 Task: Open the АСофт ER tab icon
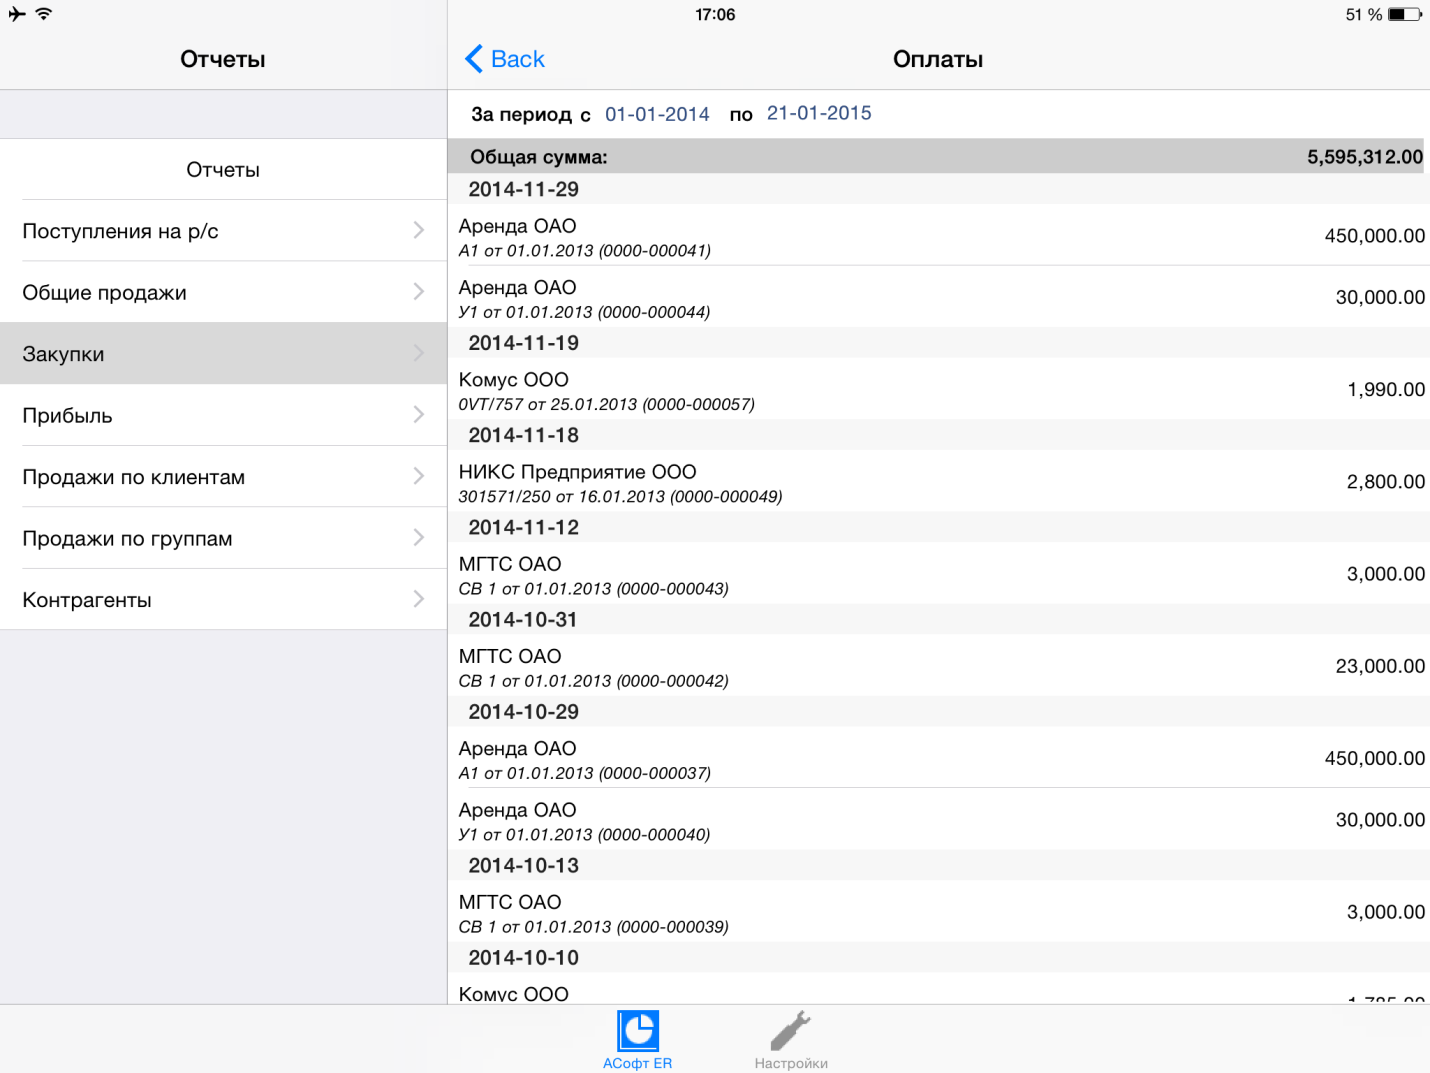[638, 1031]
